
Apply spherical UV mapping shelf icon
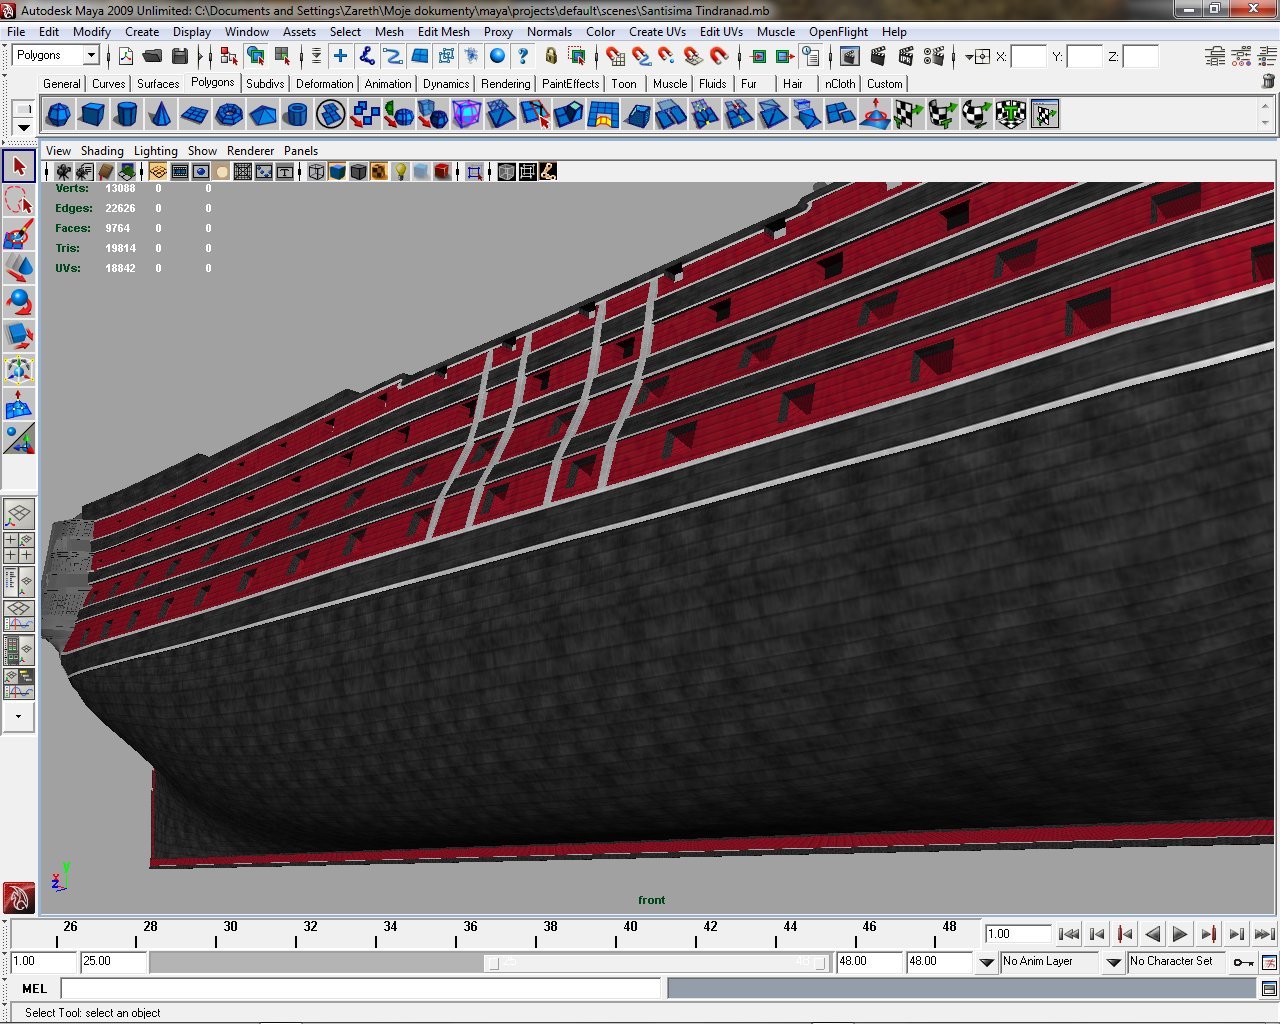pos(976,114)
